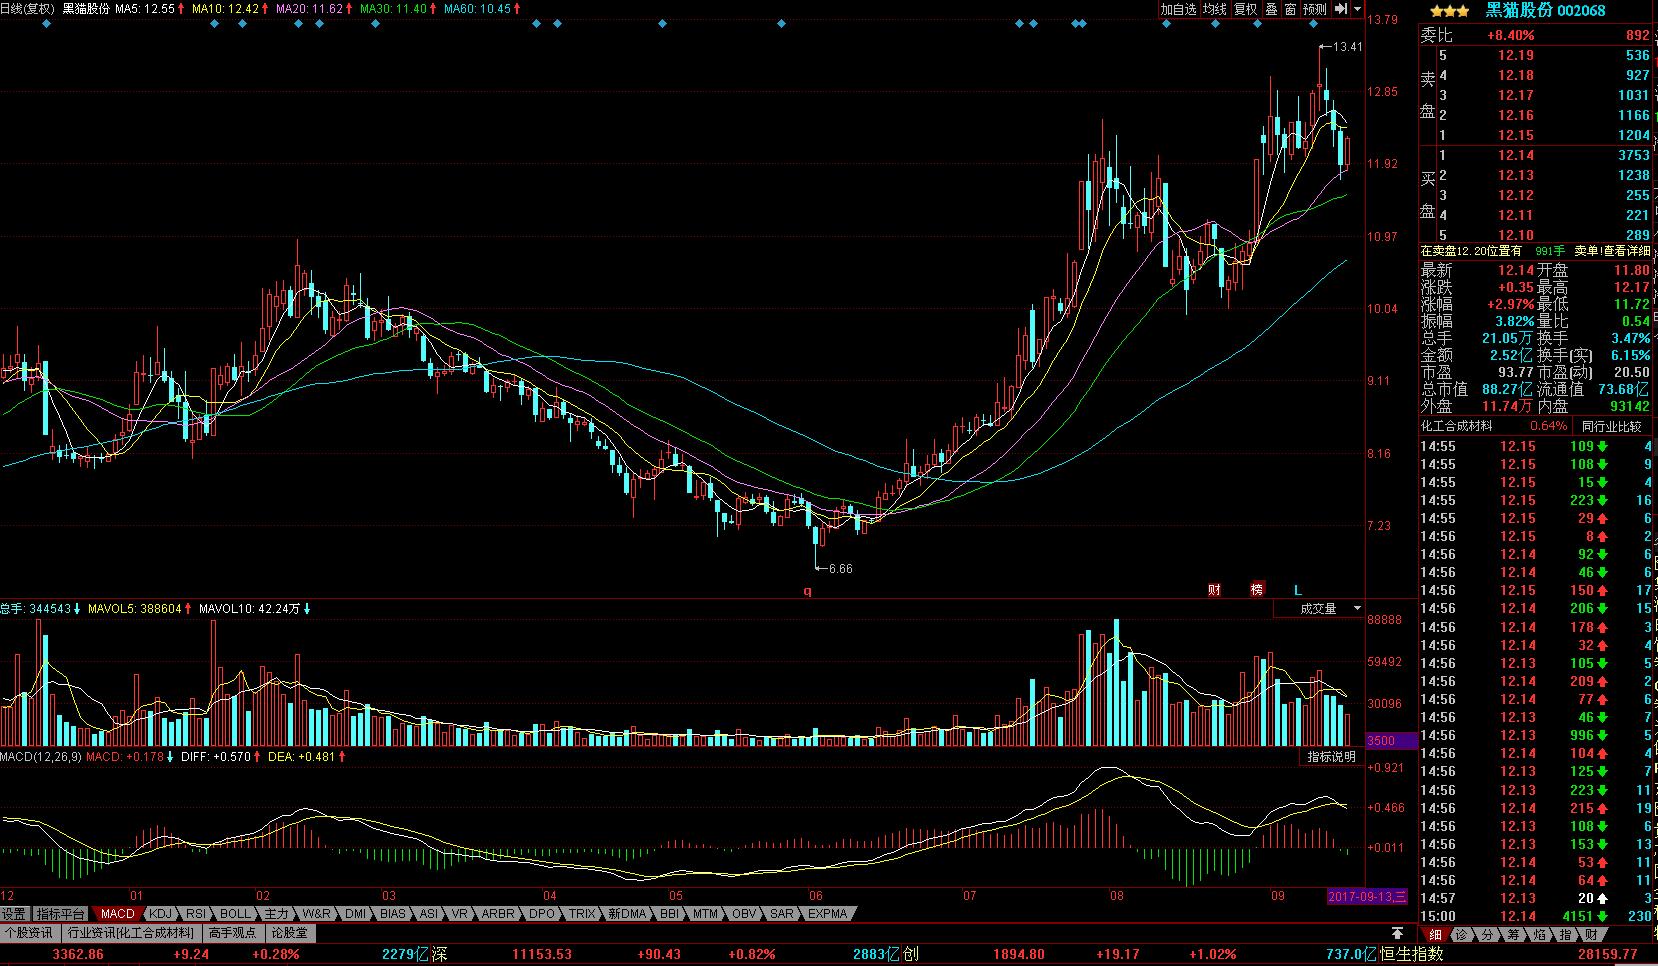
Task: Select the VR indicator tab
Action: tap(459, 914)
